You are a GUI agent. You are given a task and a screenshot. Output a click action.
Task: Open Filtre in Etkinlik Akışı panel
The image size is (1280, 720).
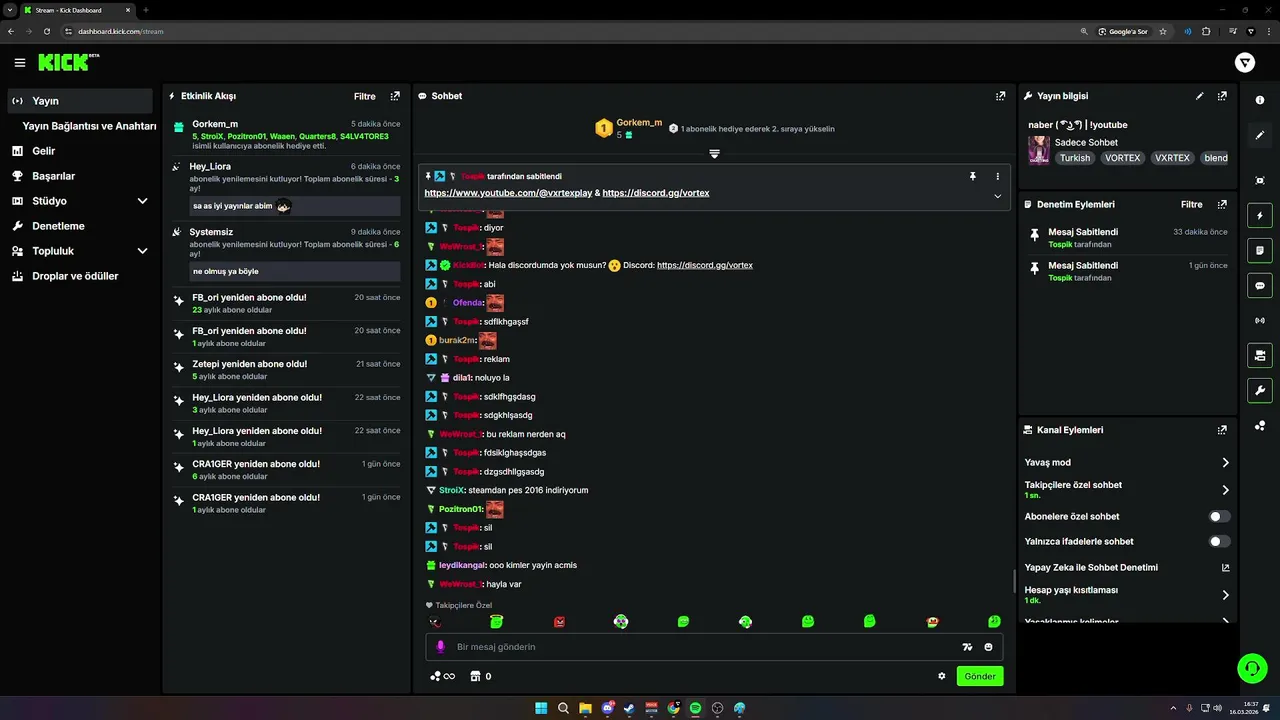pyautogui.click(x=365, y=96)
